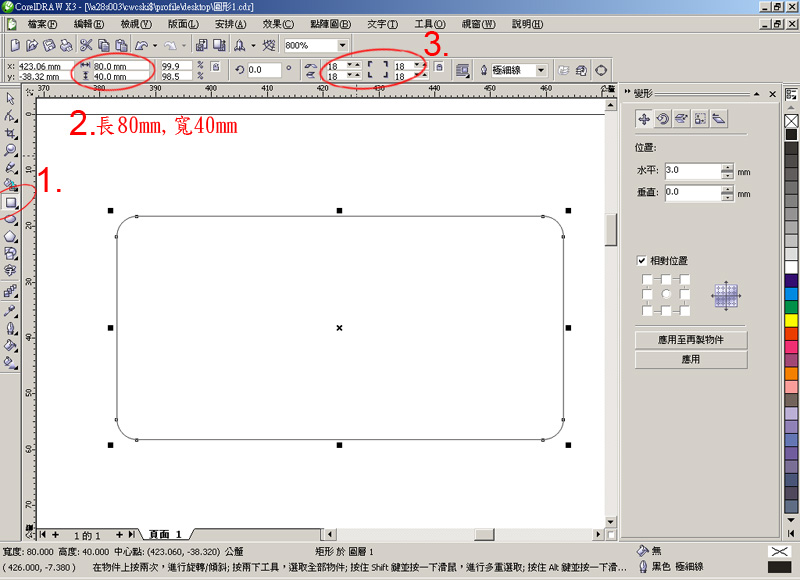Open the 文字(T) menu
Image resolution: width=800 pixels, height=580 pixels.
click(382, 24)
